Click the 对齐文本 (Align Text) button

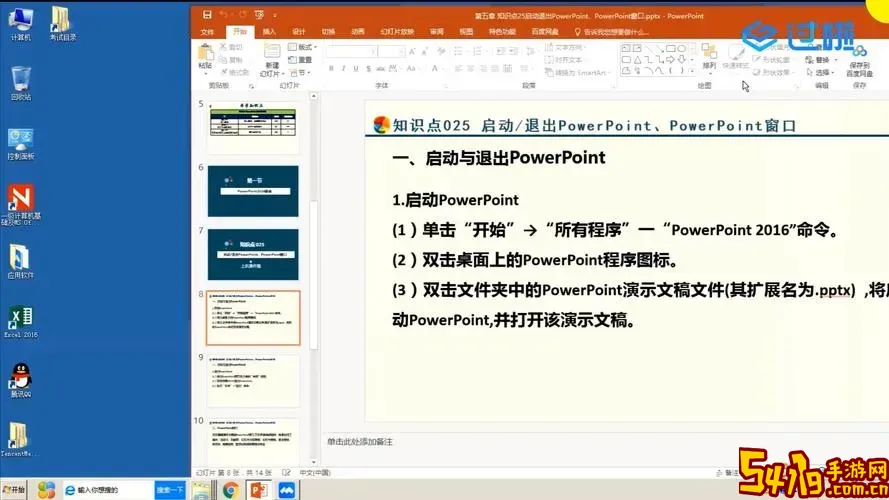click(564, 60)
